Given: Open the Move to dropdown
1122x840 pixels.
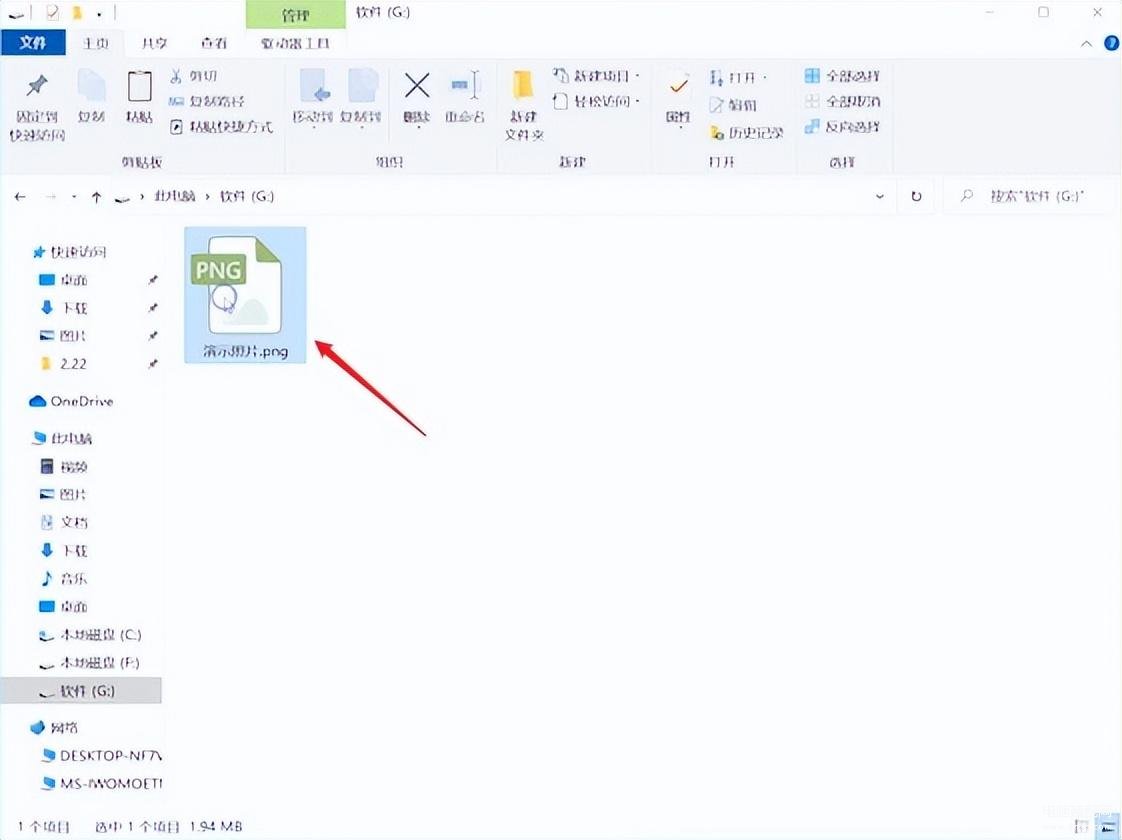Looking at the screenshot, I should (313, 99).
